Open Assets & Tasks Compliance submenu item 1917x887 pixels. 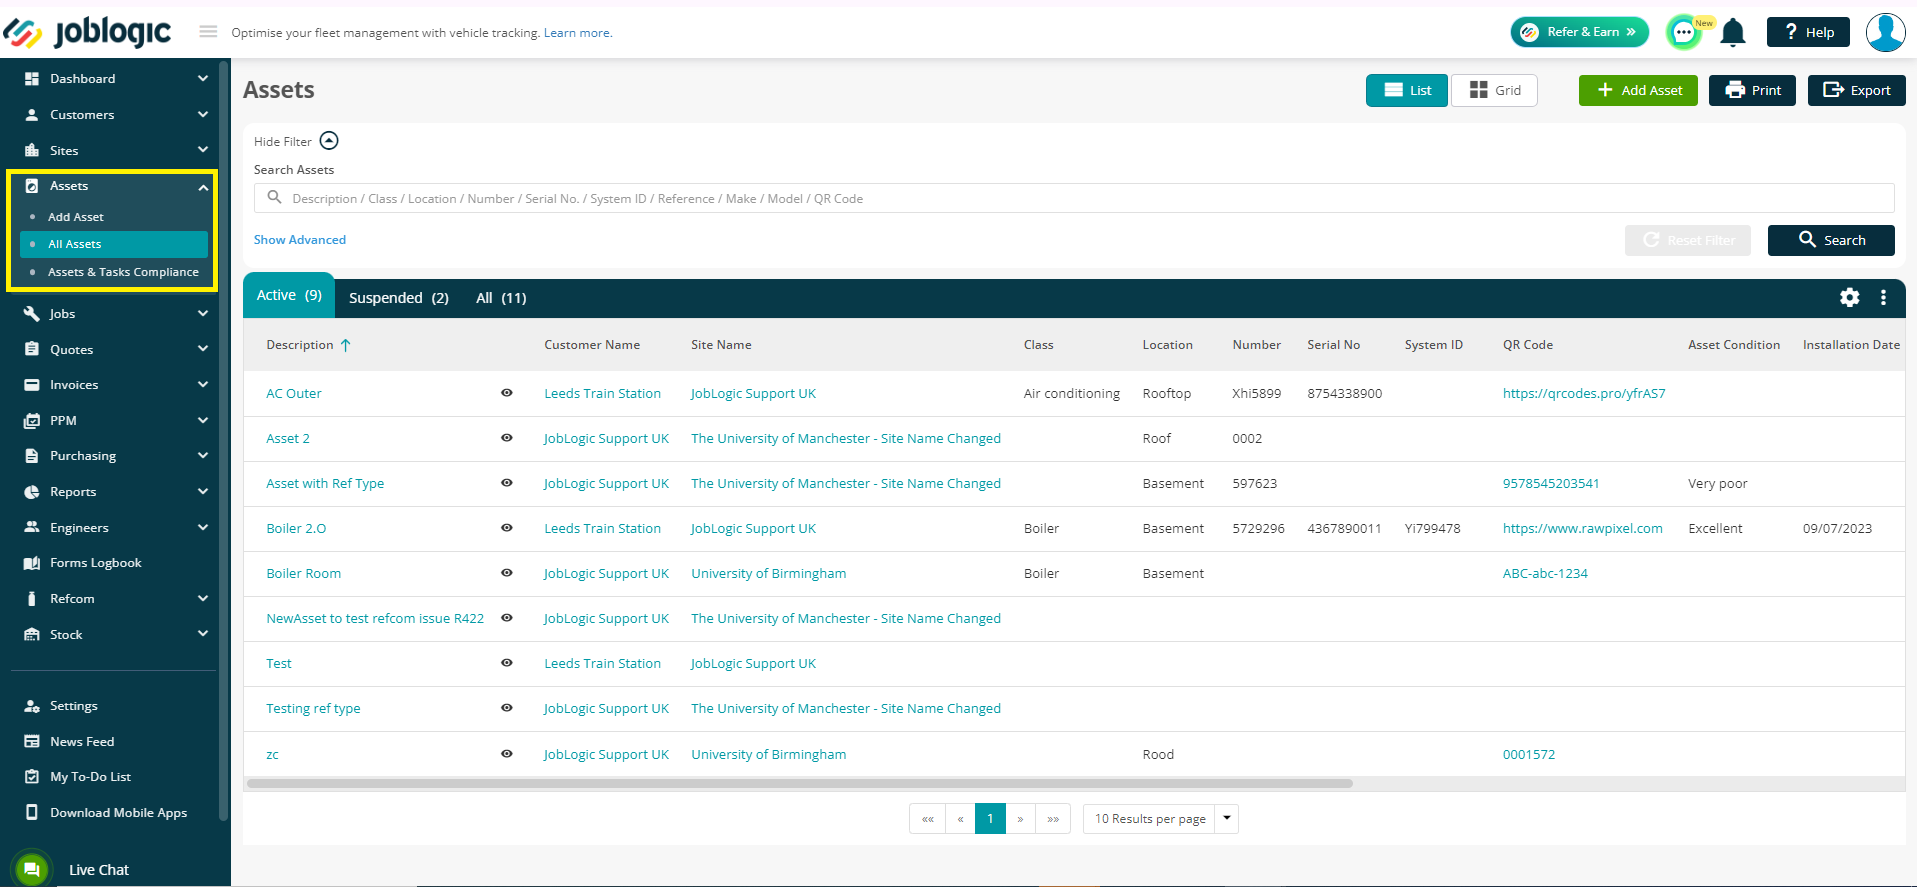pyautogui.click(x=123, y=272)
